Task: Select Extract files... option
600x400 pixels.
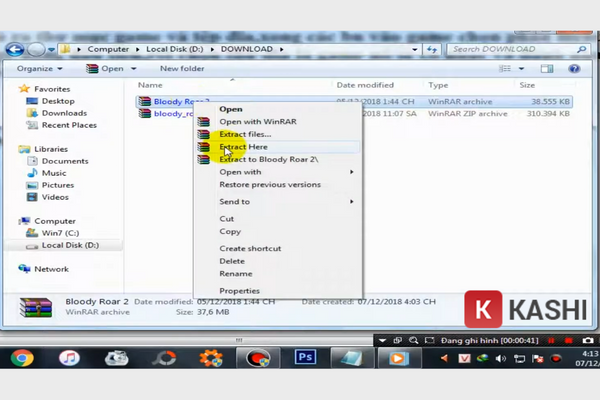Action: [245, 134]
